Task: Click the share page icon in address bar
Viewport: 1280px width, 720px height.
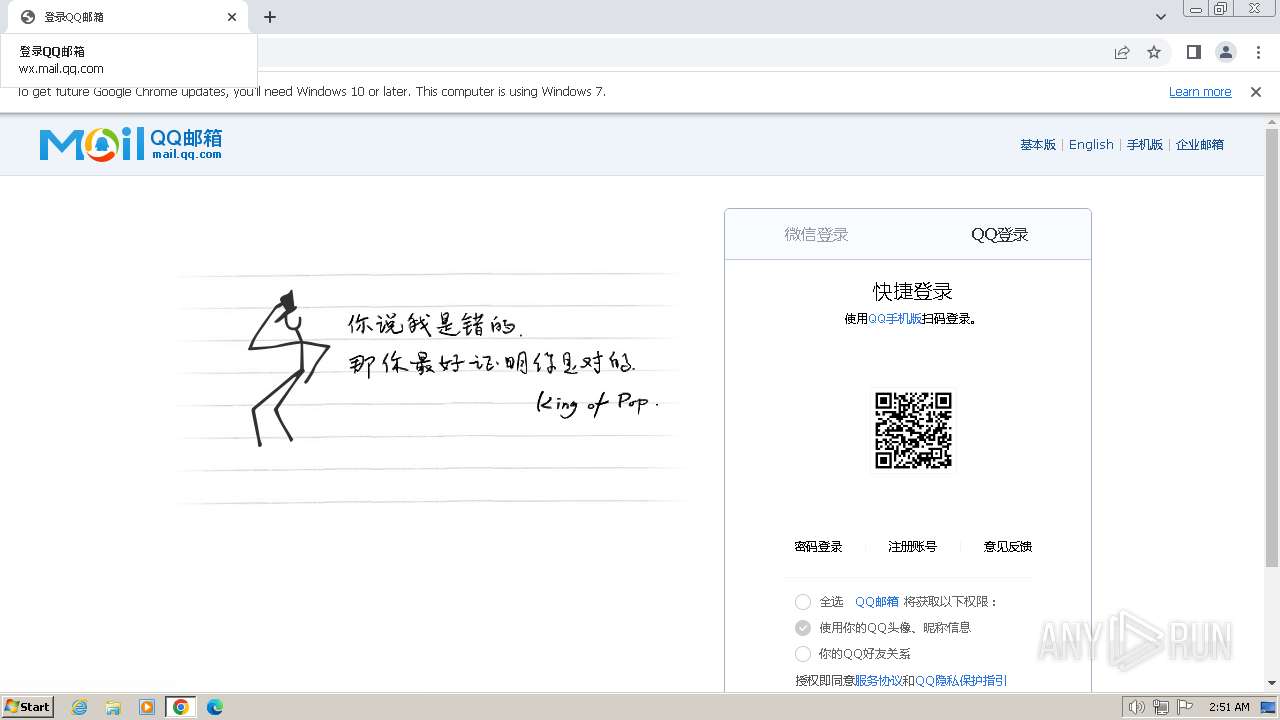Action: click(1122, 52)
